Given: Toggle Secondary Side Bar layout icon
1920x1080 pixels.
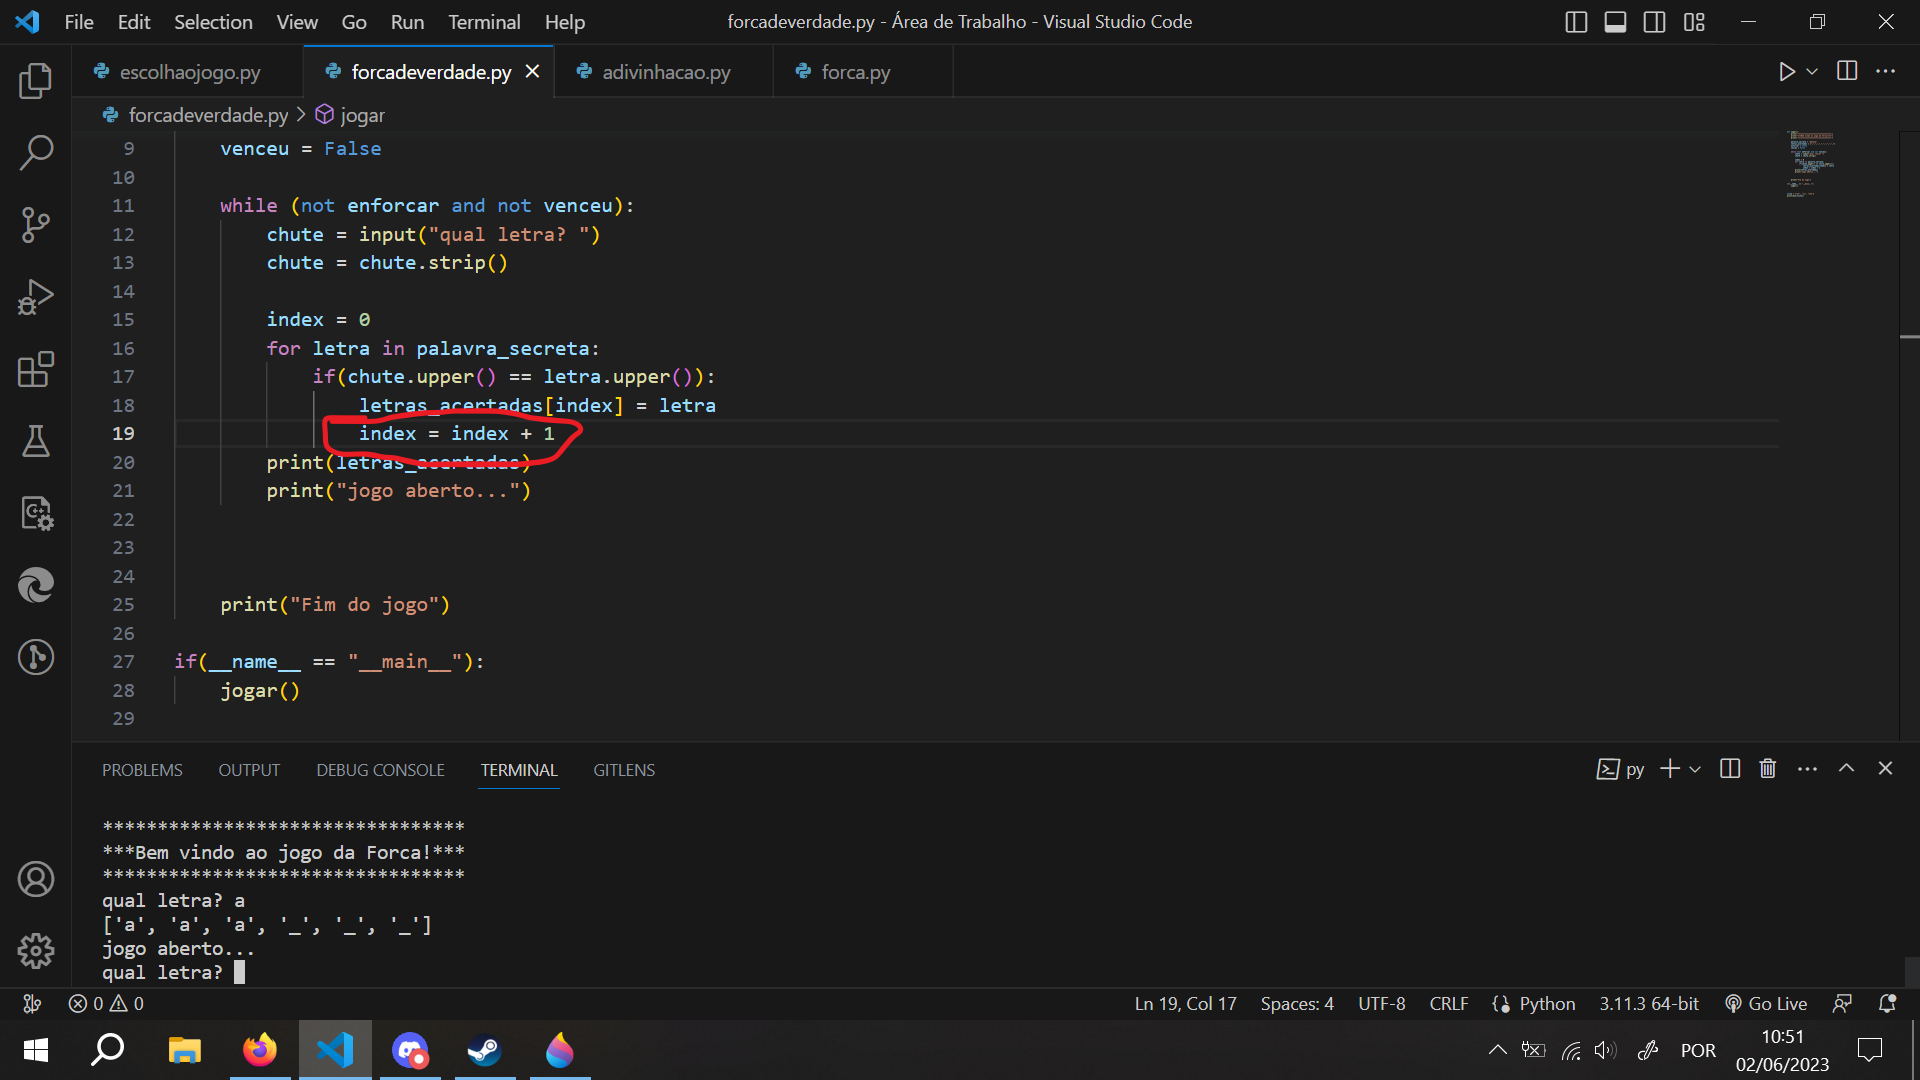Looking at the screenshot, I should point(1655,22).
